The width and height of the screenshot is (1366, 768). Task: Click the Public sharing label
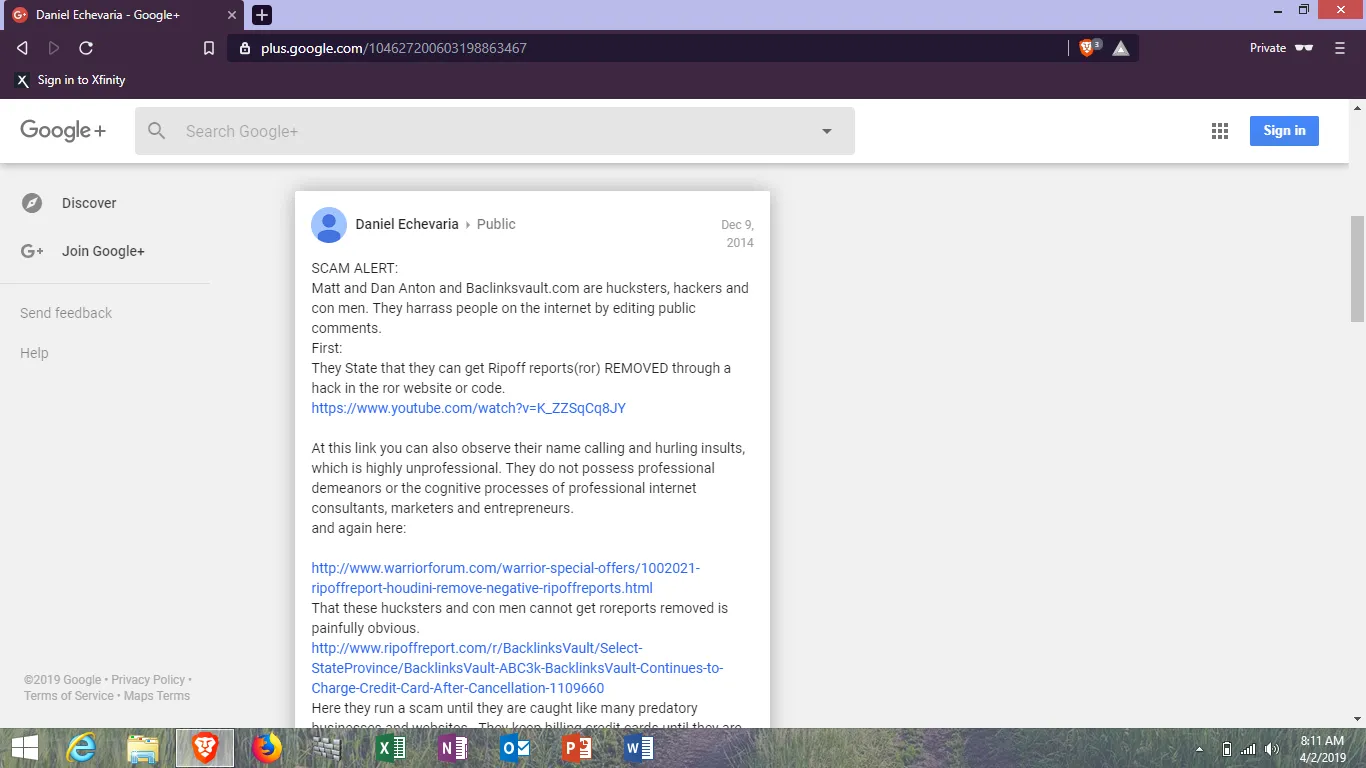496,224
